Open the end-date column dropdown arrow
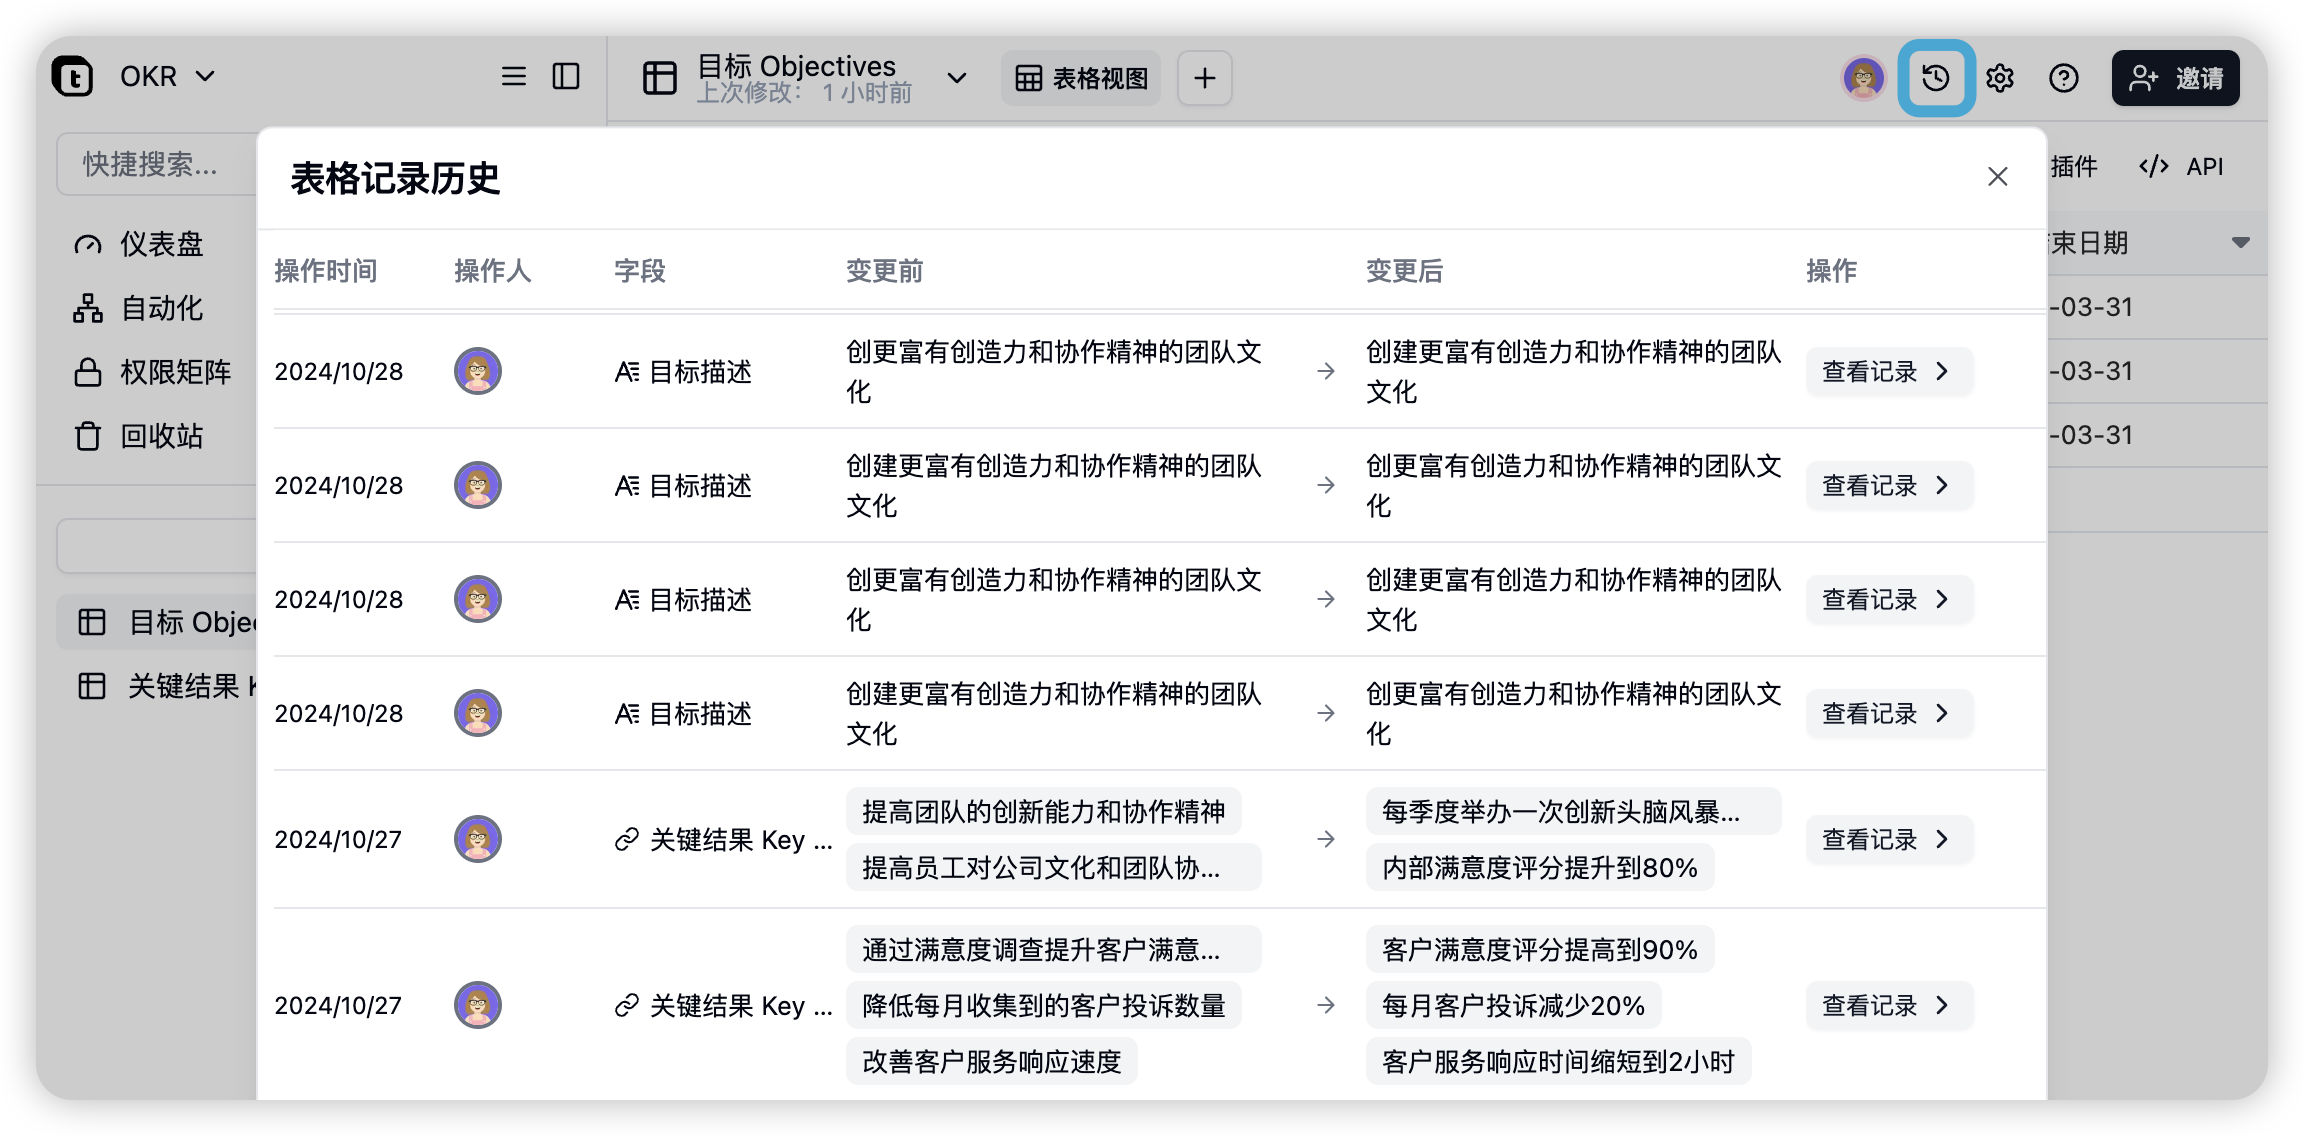The width and height of the screenshot is (2304, 1136). [2240, 243]
